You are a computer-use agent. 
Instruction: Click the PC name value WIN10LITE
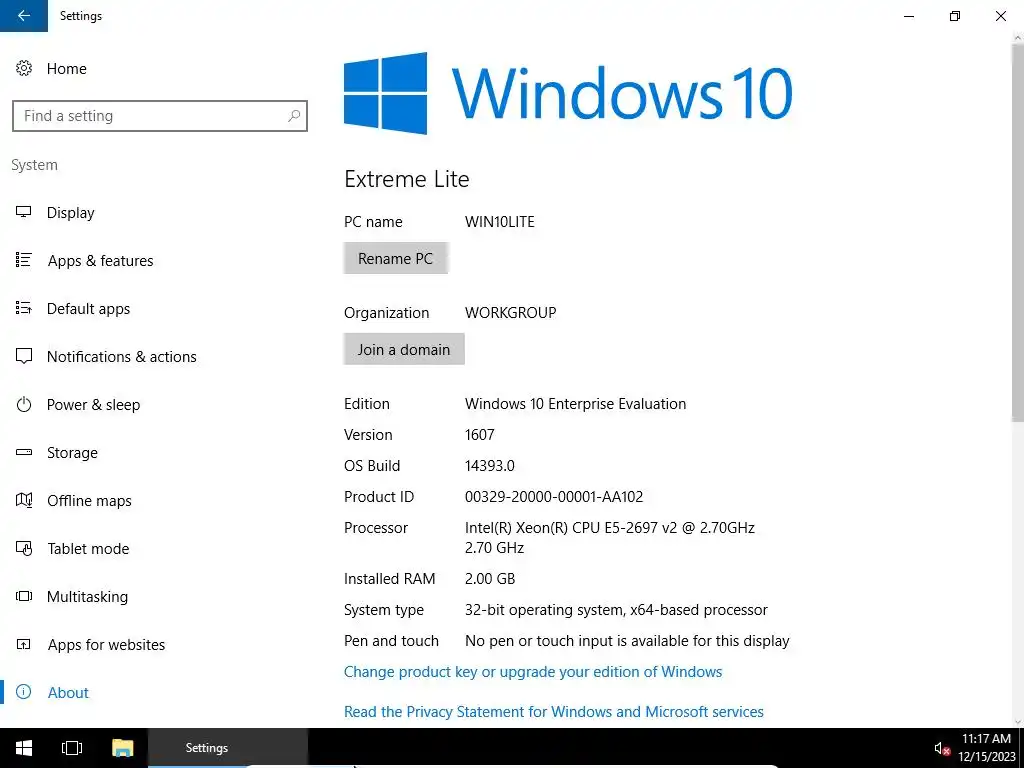click(x=500, y=221)
